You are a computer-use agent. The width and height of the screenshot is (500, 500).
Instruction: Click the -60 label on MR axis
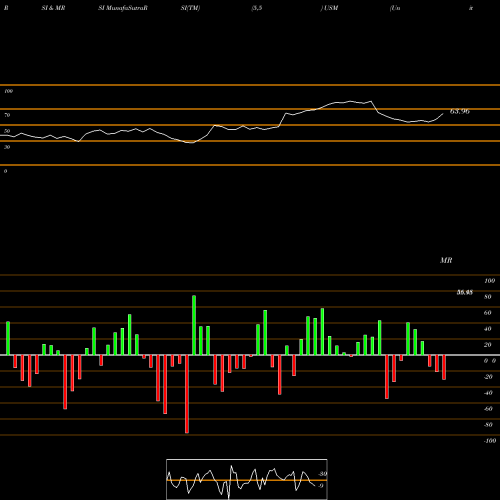488,409
